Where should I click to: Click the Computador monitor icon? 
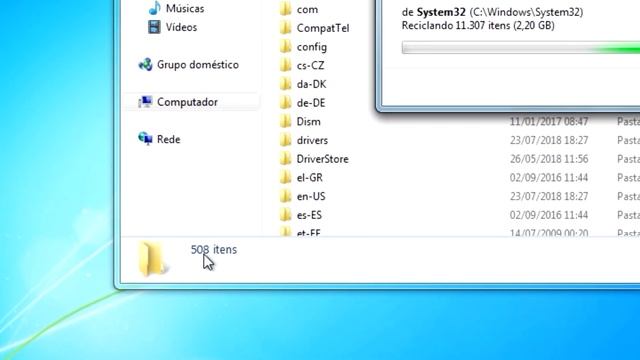(145, 102)
